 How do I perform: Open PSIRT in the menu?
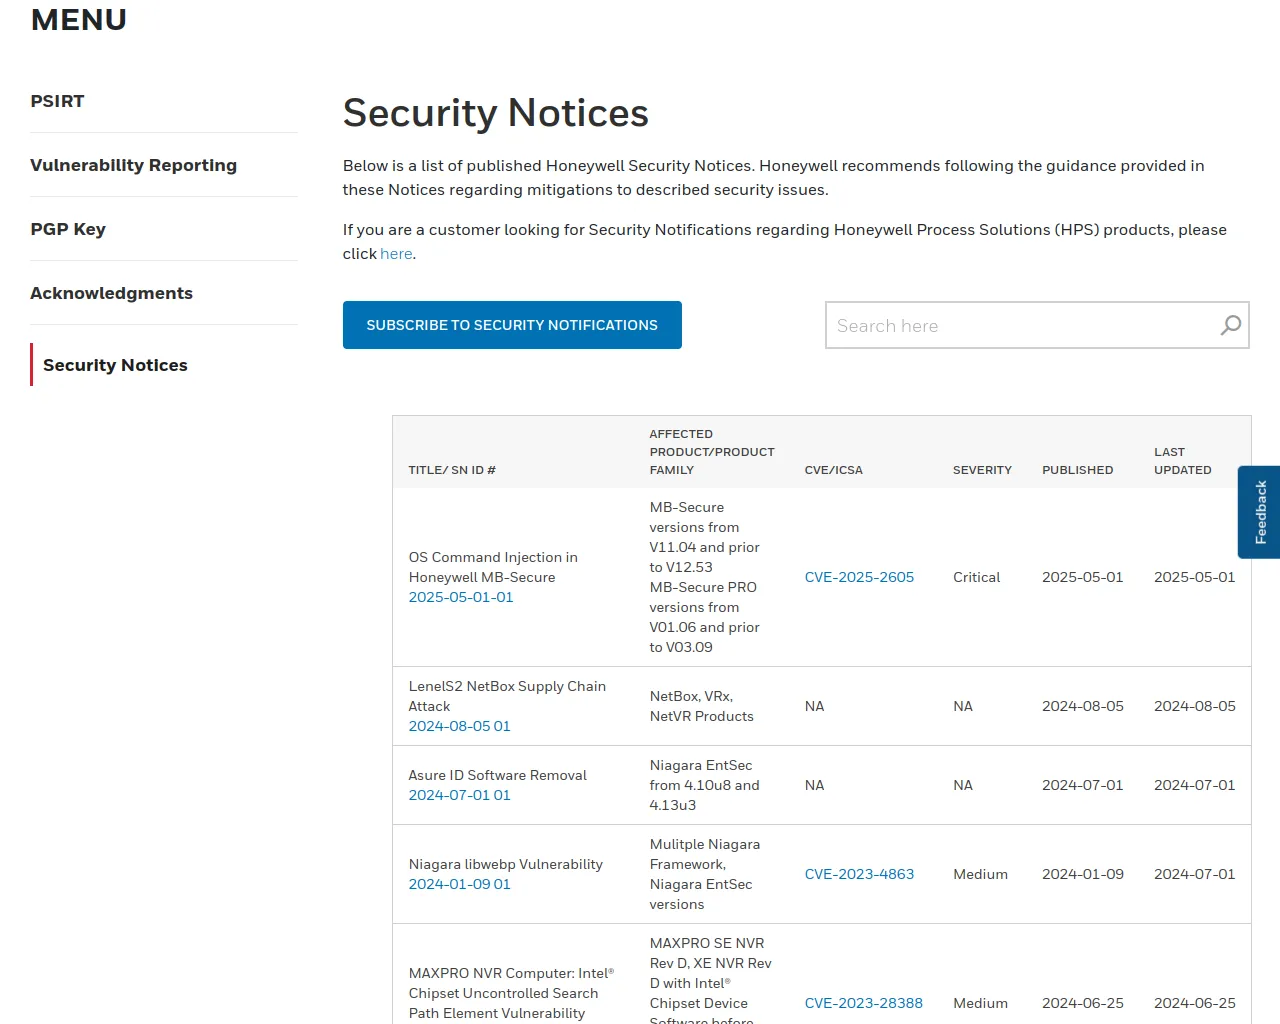coord(57,101)
